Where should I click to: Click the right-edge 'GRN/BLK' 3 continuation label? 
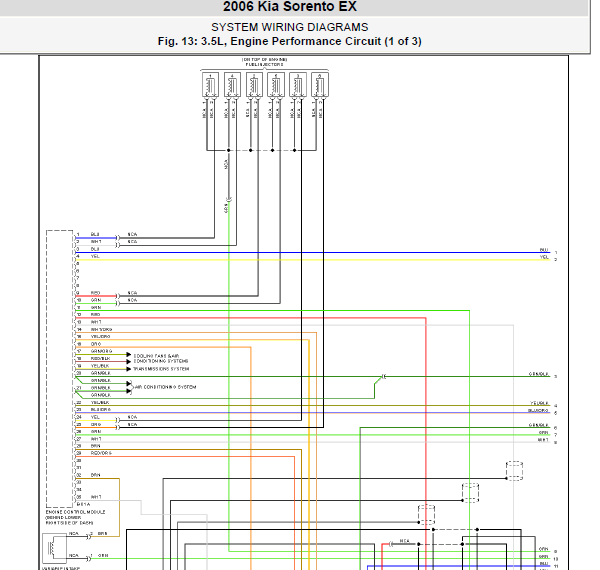(539, 374)
